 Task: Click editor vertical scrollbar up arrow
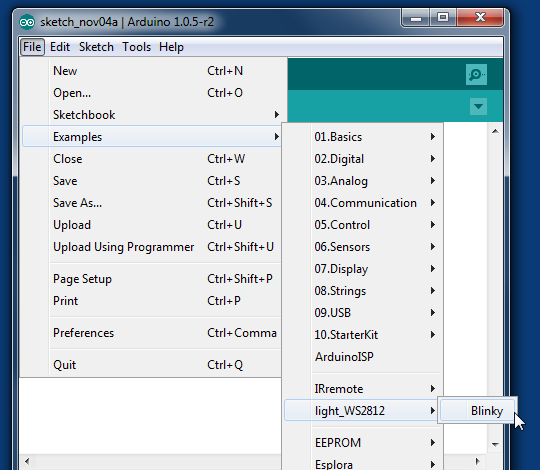(495, 131)
